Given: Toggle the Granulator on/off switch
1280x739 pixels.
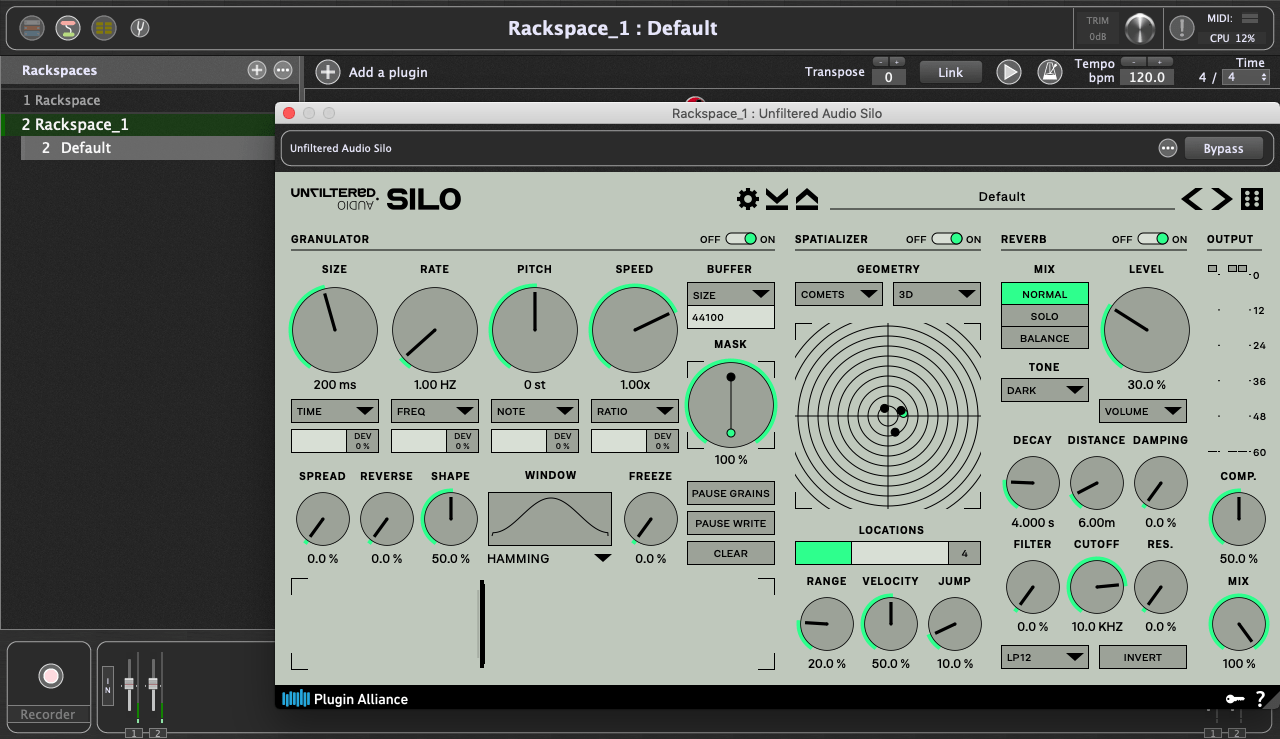Looking at the screenshot, I should 741,239.
